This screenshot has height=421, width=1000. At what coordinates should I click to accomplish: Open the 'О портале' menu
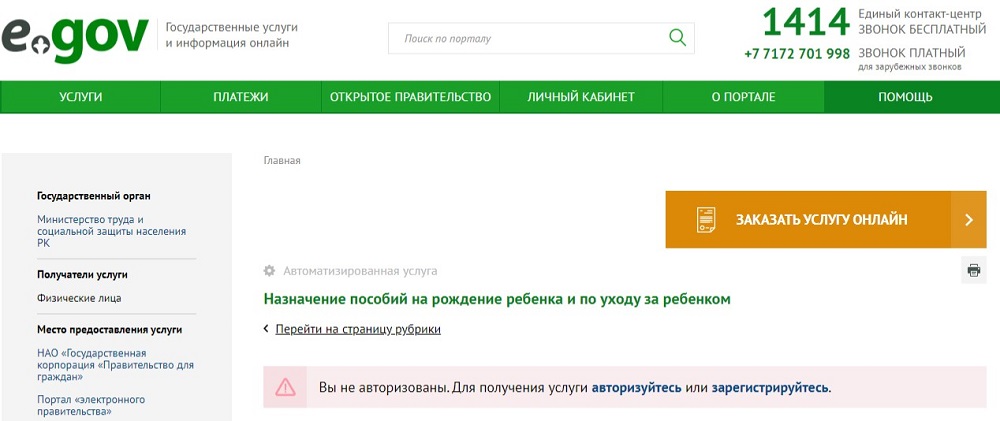point(743,97)
